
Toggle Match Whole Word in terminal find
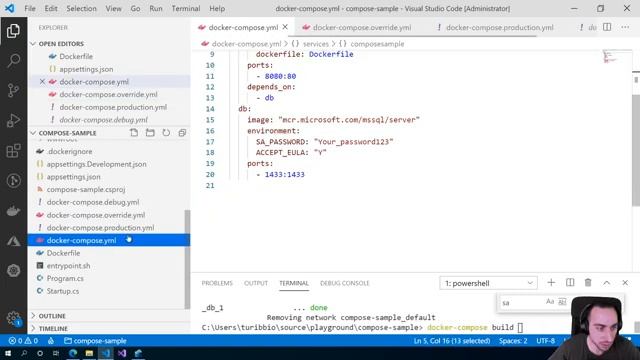click(x=562, y=302)
